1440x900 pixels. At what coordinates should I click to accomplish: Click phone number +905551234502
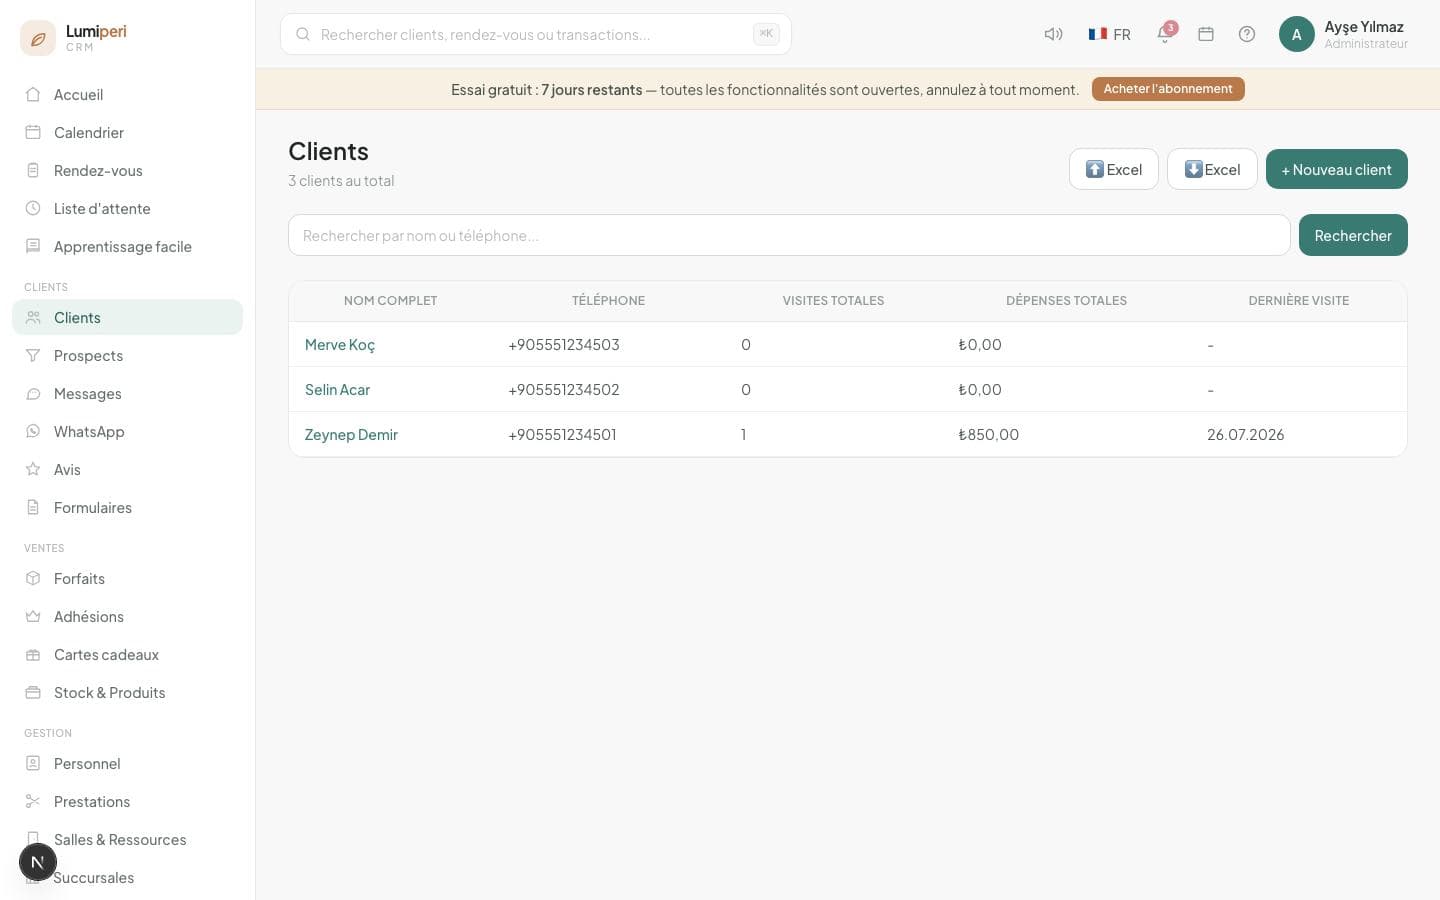(564, 389)
